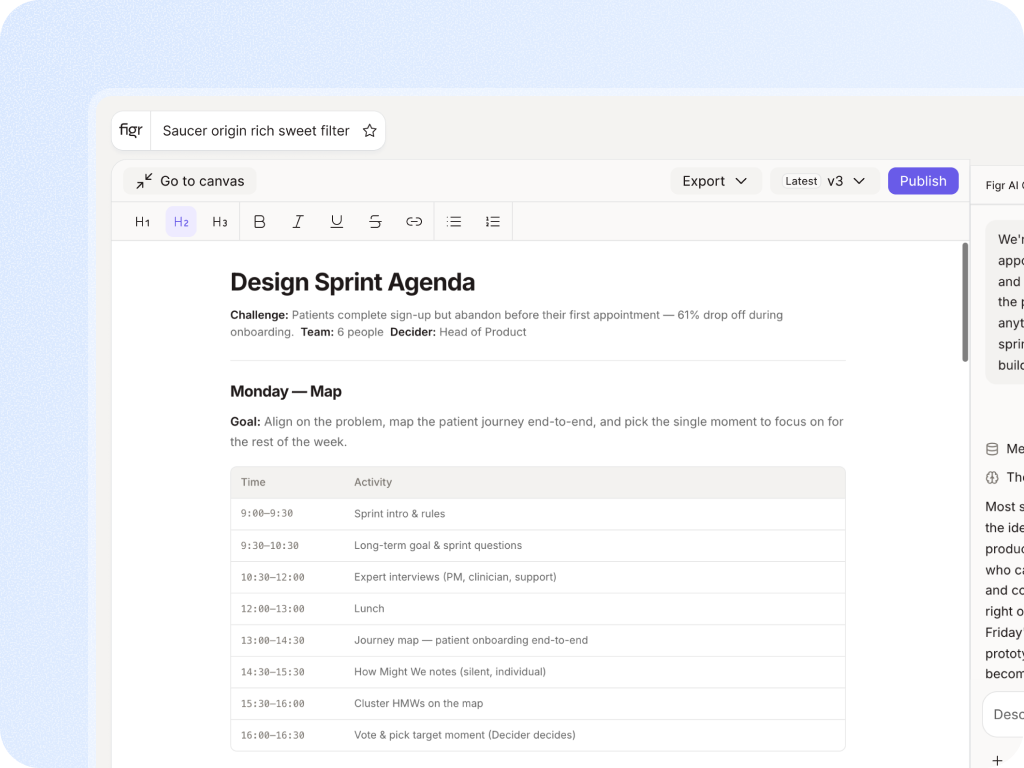The width and height of the screenshot is (1024, 768).
Task: Insert a hyperlink
Action: [x=414, y=222]
